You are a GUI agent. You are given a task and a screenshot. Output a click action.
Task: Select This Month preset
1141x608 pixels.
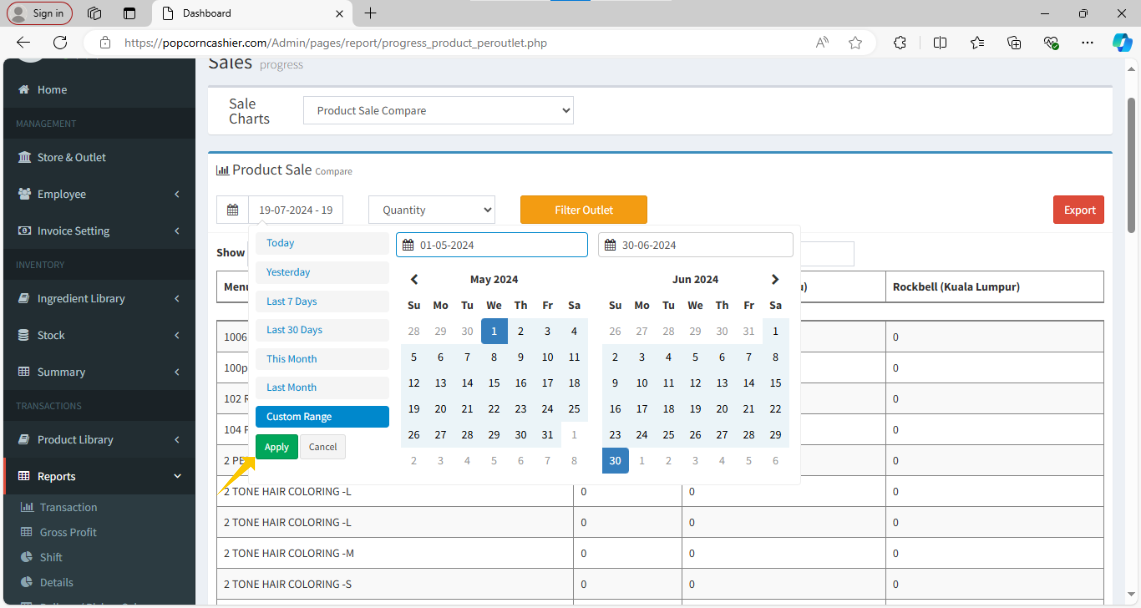(322, 359)
